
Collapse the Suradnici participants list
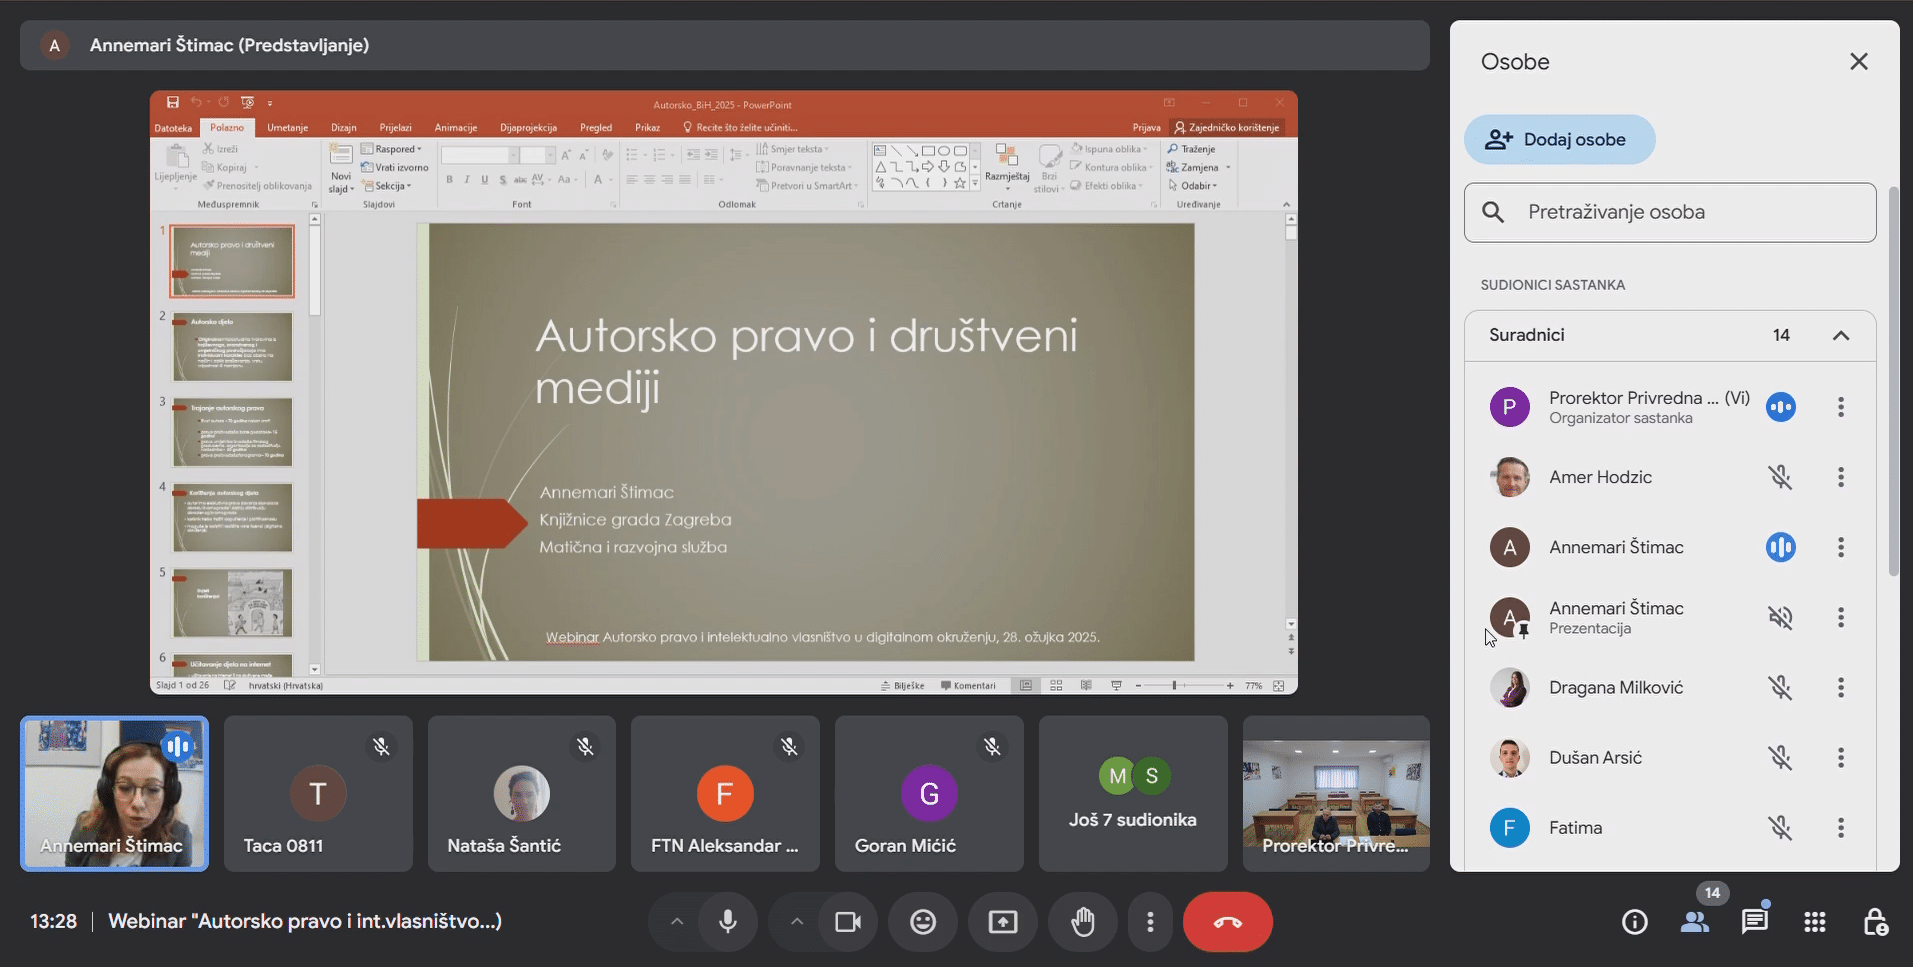click(x=1841, y=336)
